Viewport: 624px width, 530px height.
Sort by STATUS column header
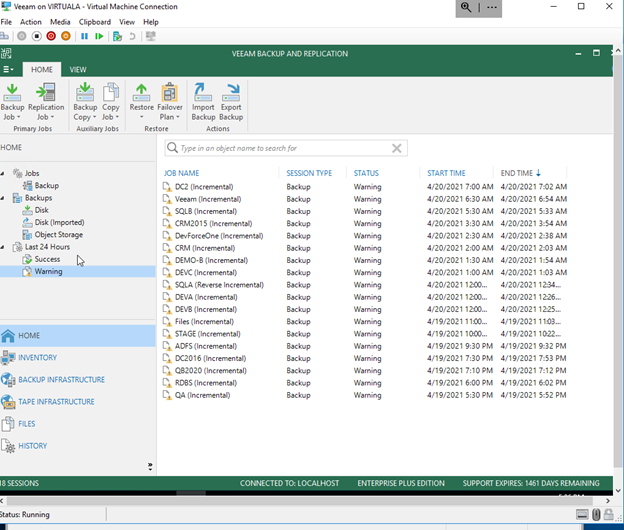tap(366, 173)
